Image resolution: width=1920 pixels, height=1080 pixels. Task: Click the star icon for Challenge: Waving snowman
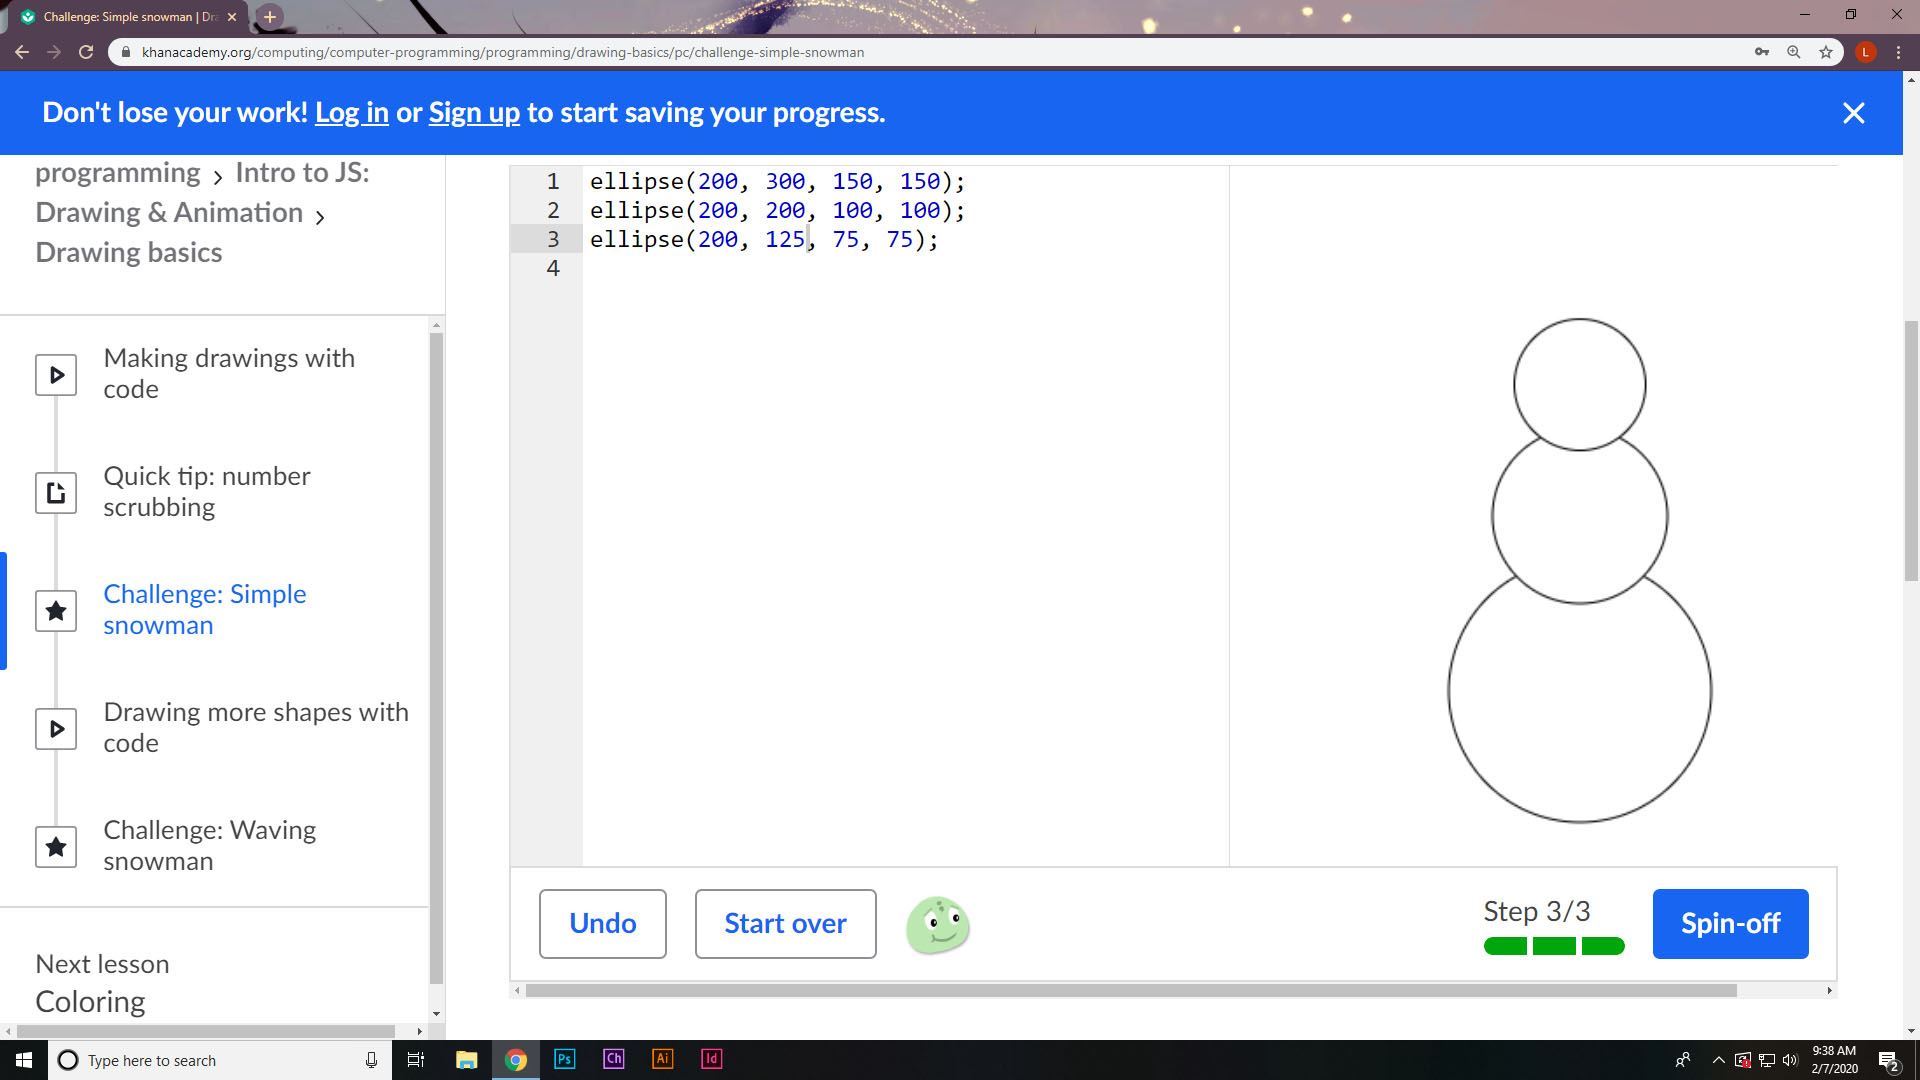[56, 847]
